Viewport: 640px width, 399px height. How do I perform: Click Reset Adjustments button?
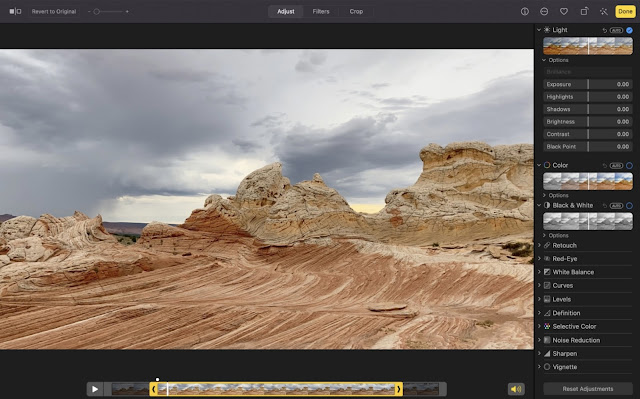(588, 389)
